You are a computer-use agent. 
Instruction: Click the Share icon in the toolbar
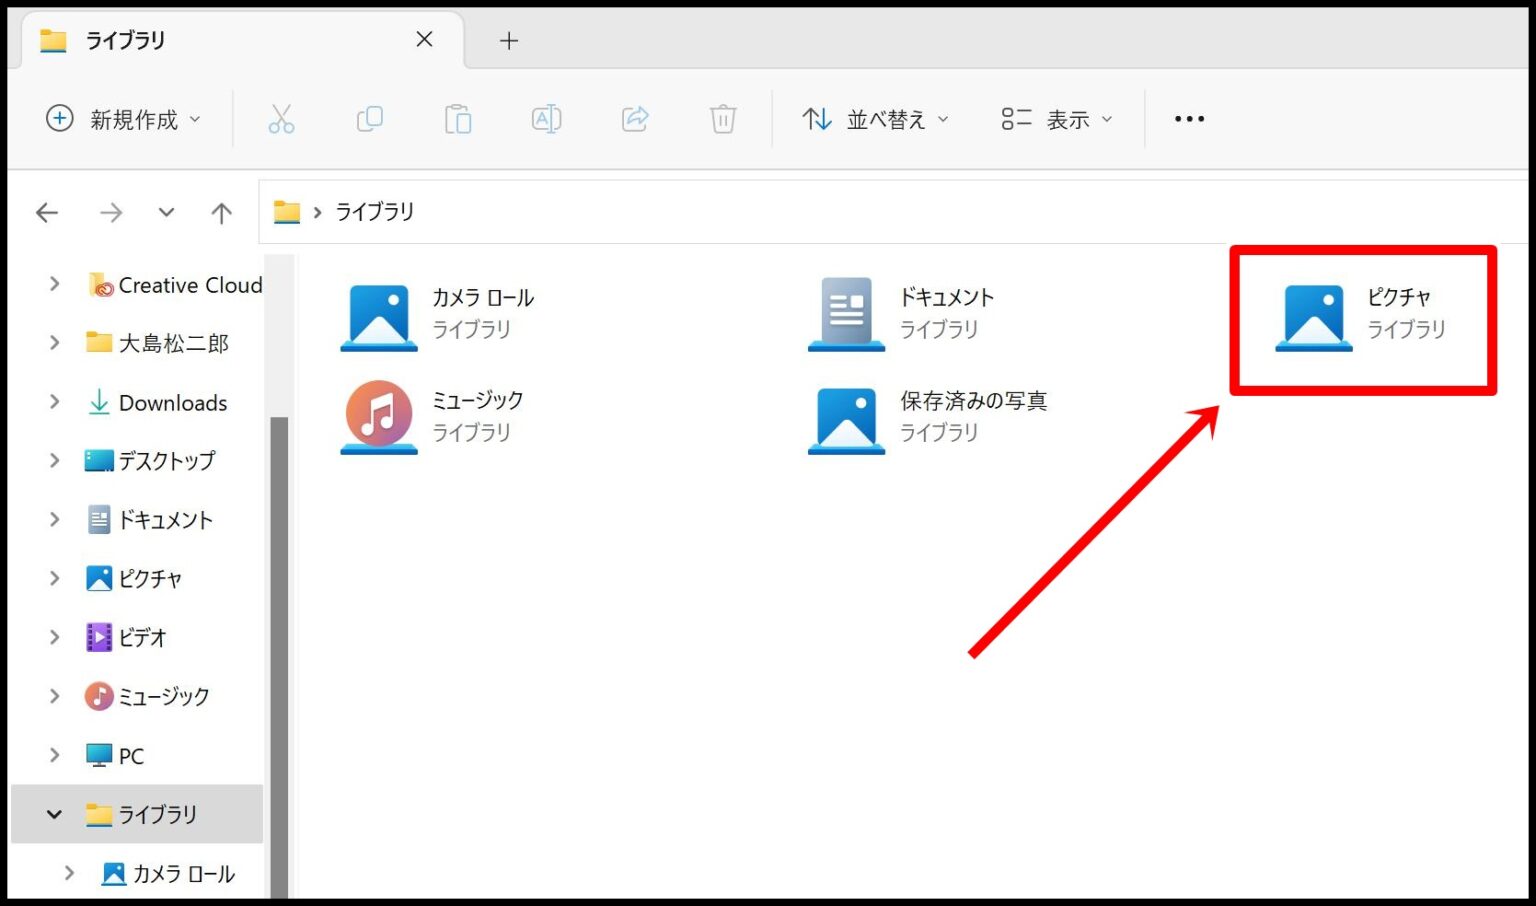click(634, 118)
